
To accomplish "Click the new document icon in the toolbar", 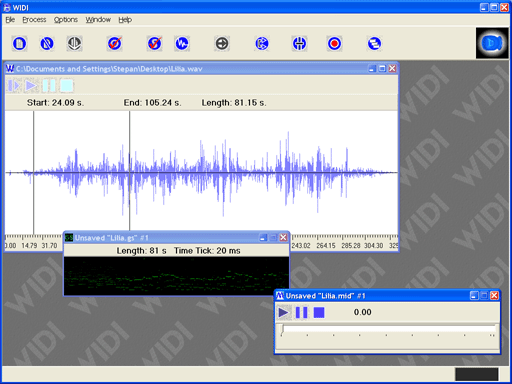I will [x=19, y=44].
